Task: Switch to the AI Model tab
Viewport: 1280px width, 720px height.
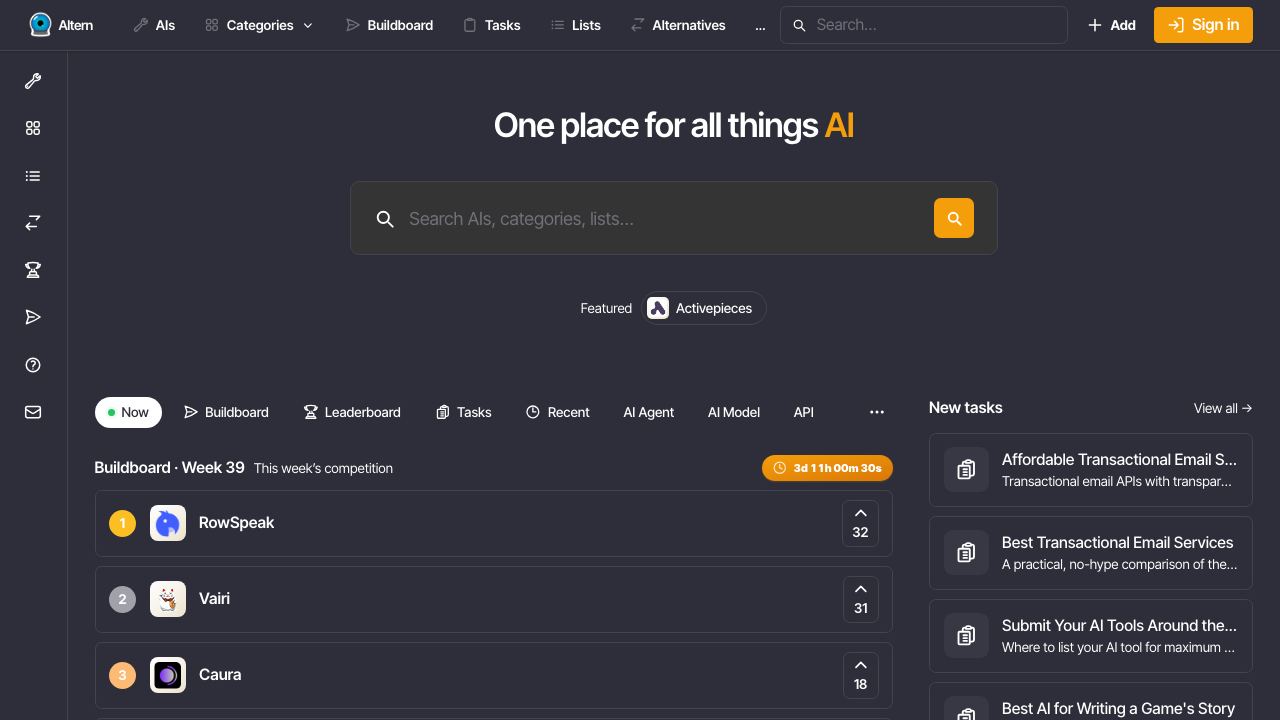Action: coord(734,412)
